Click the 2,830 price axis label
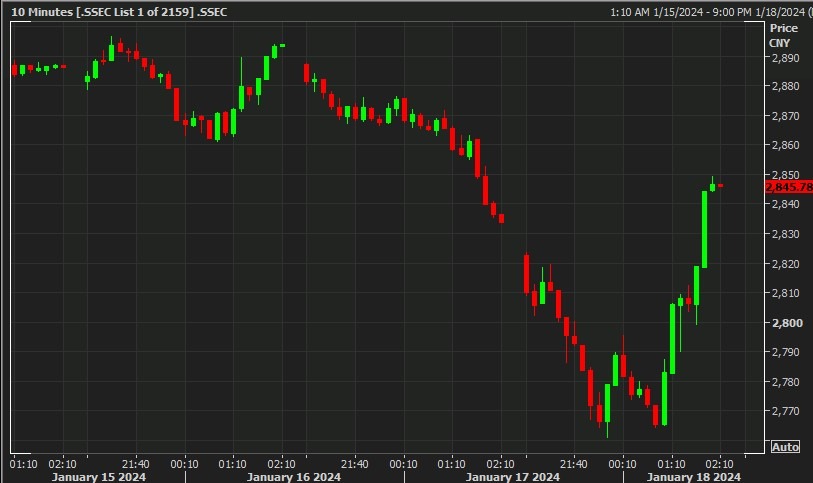 pyautogui.click(x=786, y=234)
